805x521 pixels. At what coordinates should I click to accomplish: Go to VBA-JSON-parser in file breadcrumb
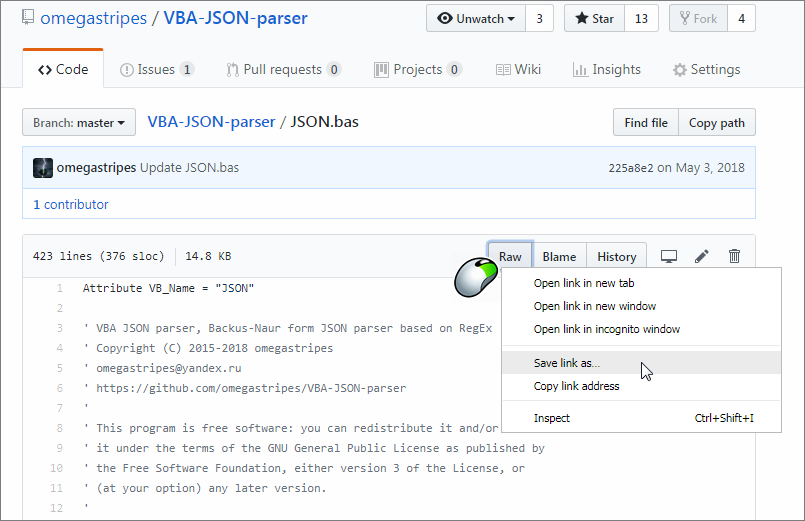[x=212, y=122]
